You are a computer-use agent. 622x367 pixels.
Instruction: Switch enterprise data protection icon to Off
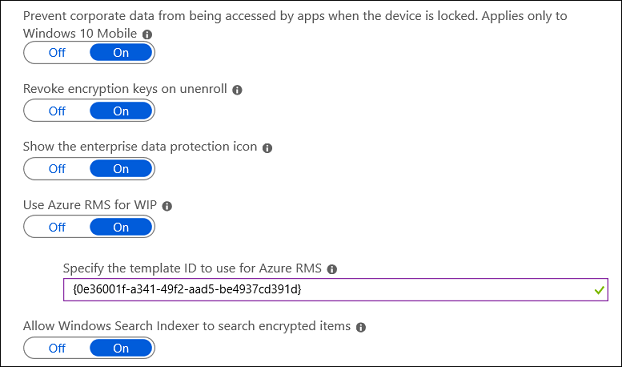(57, 169)
